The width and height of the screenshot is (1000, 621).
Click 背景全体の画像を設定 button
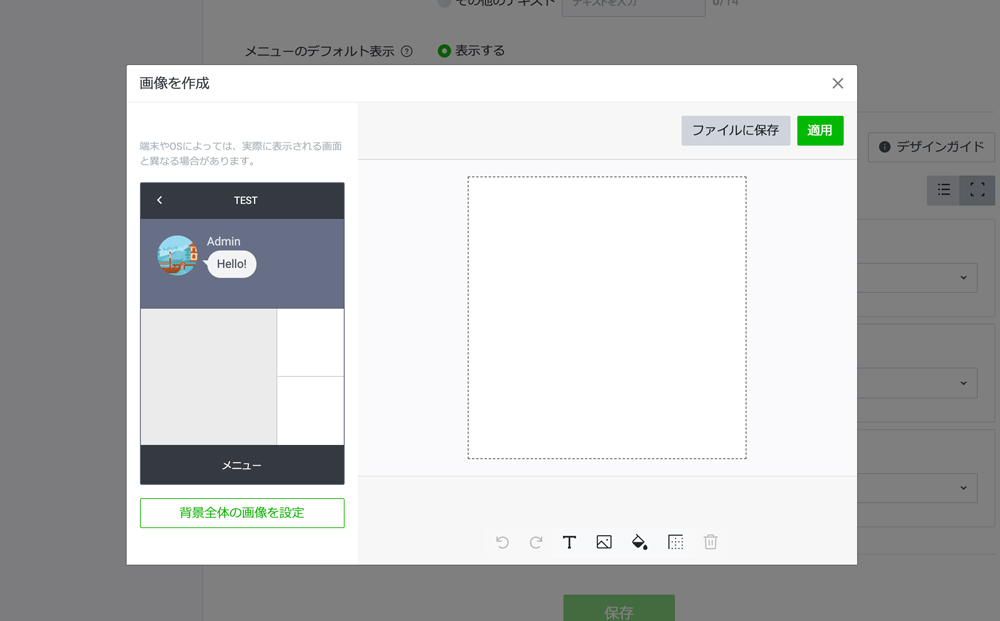coord(242,513)
